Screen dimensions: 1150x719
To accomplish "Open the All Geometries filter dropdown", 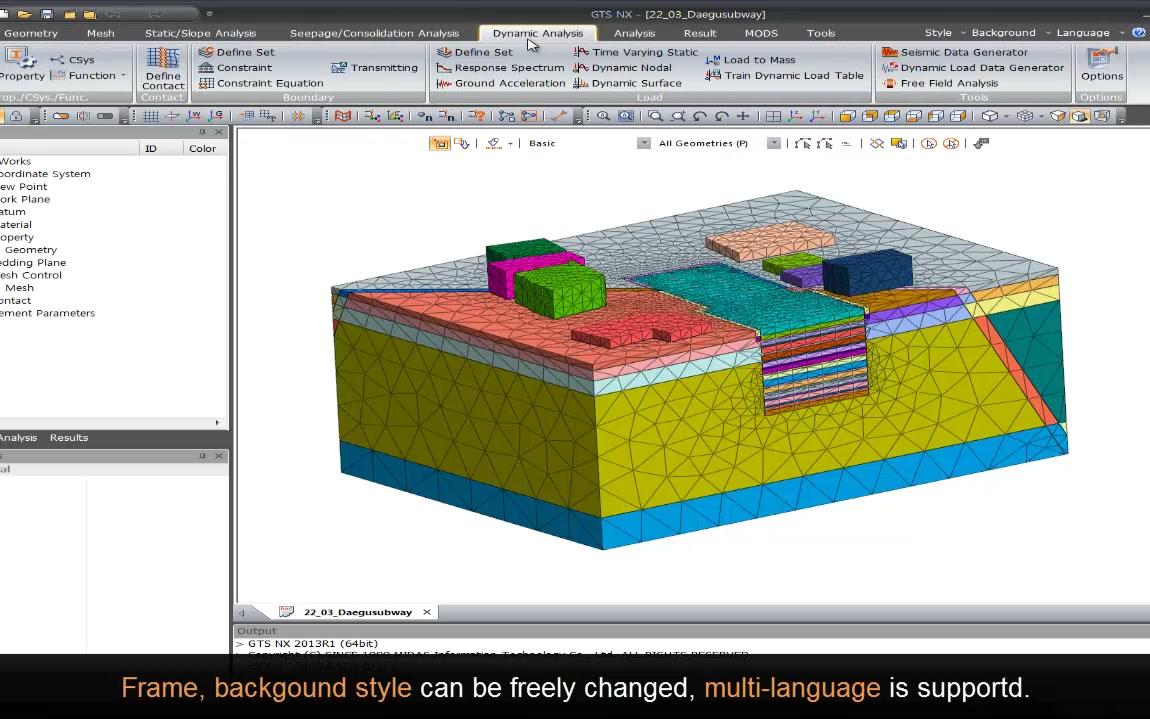I will coord(773,144).
